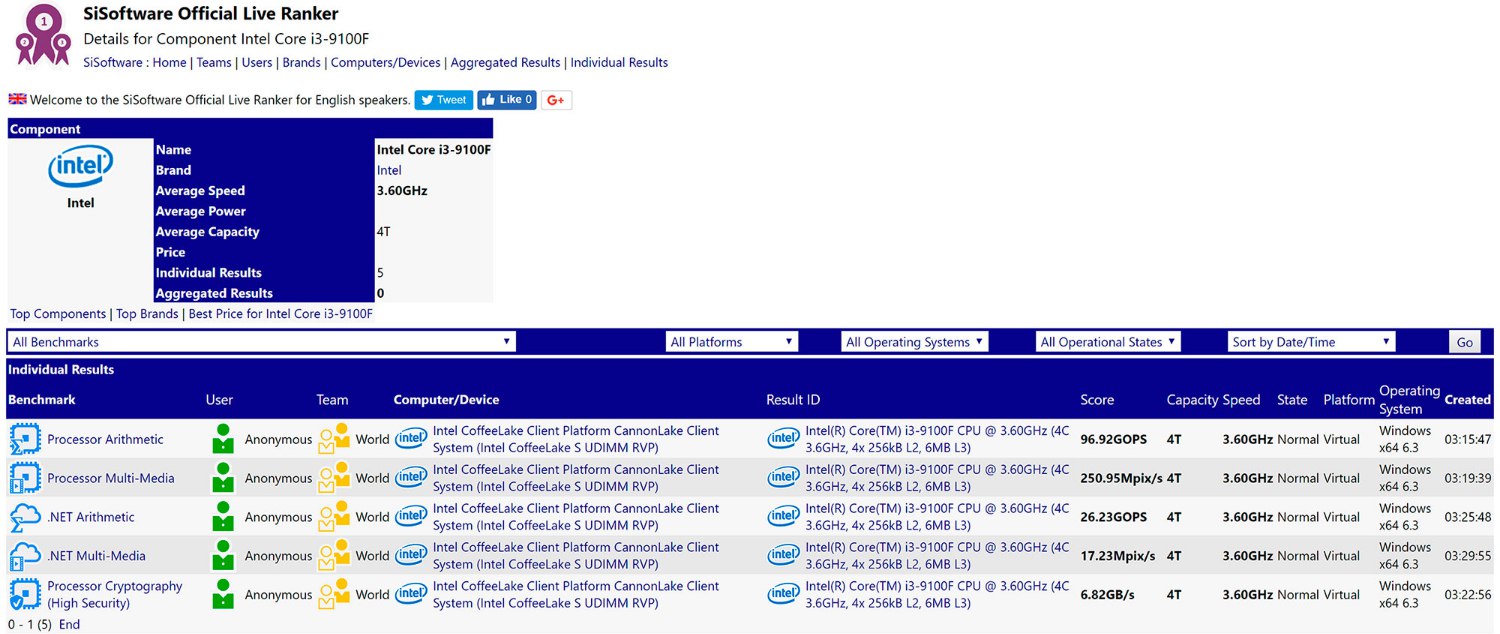Click the UK flag language icon
Image resolution: width=1500 pixels, height=634 pixels.
[x=17, y=99]
